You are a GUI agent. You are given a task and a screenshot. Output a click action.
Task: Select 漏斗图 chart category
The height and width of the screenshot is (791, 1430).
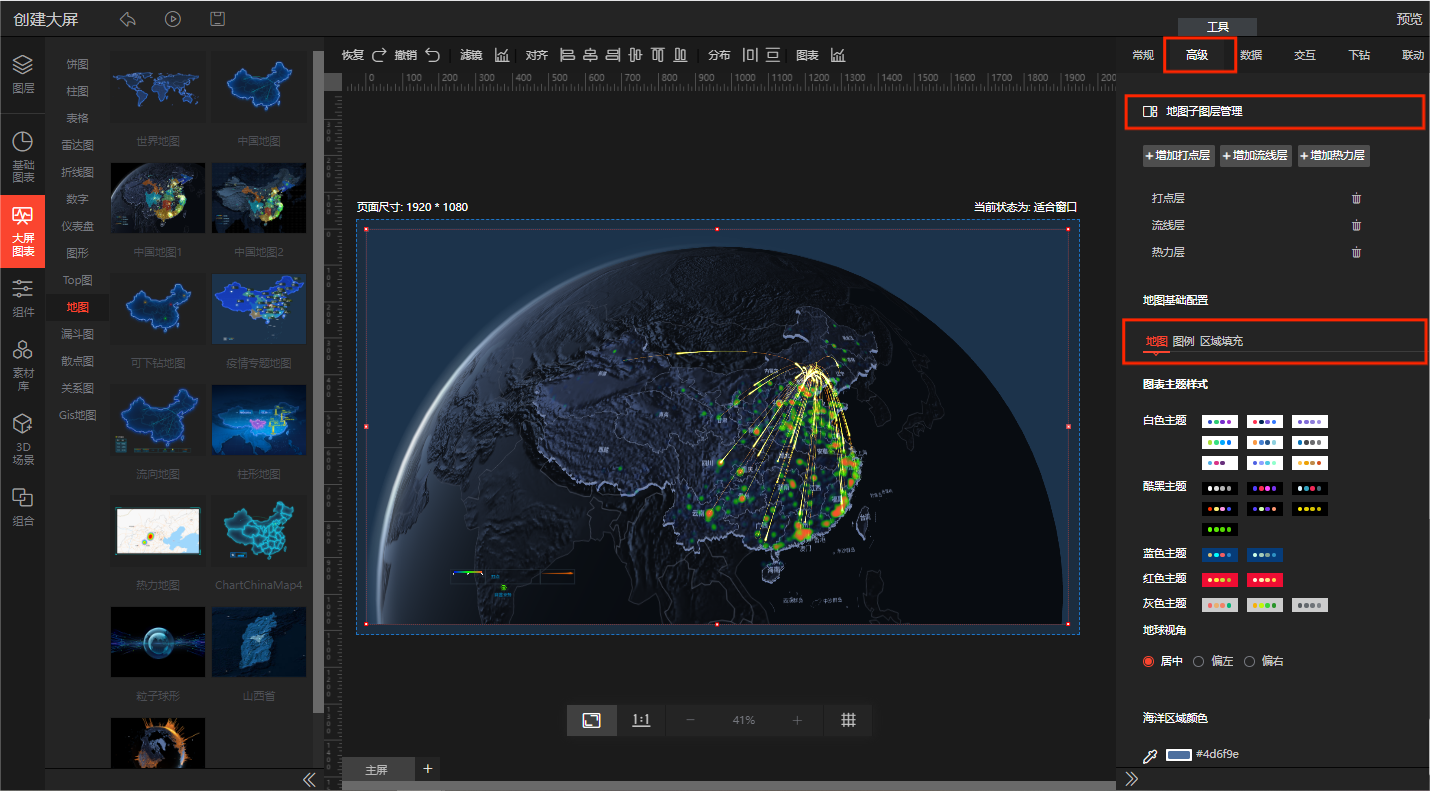click(77, 334)
